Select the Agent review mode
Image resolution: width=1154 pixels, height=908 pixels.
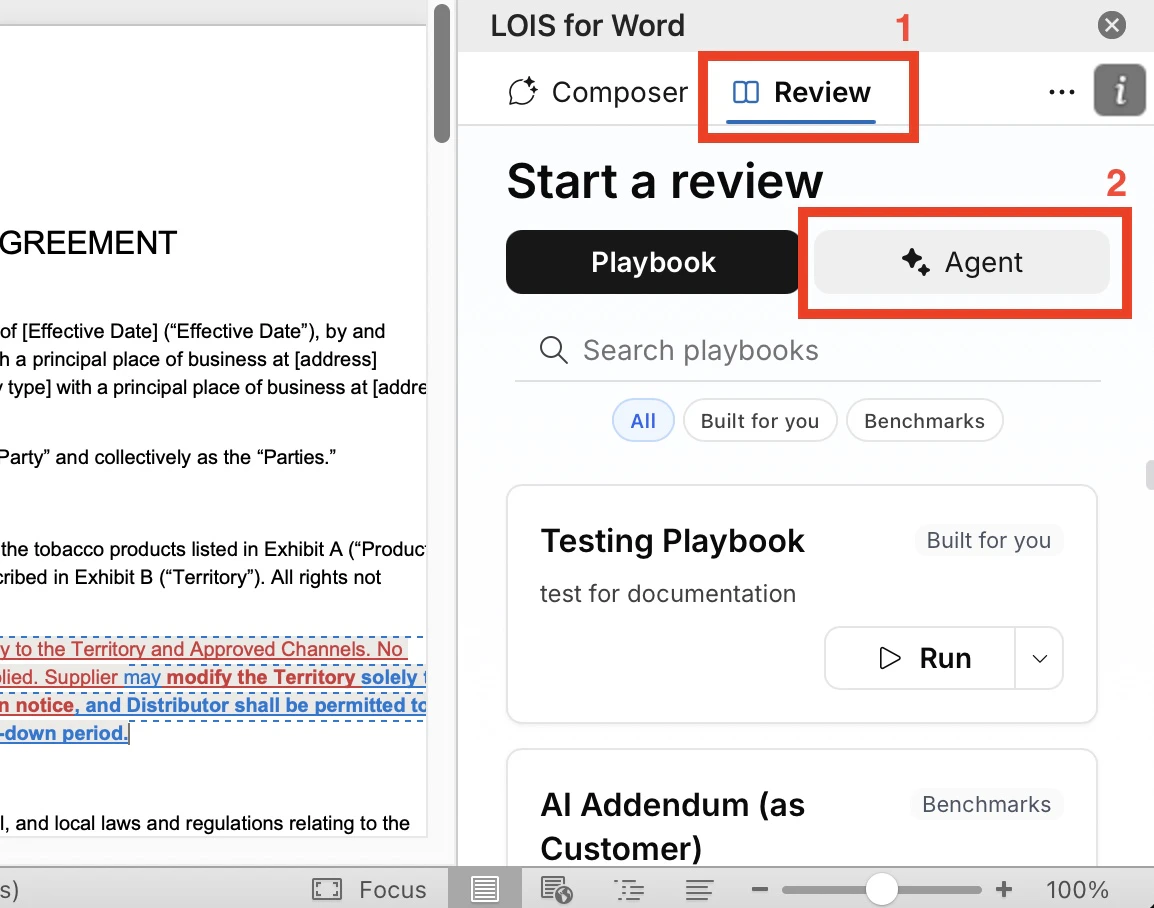pyautogui.click(x=961, y=262)
